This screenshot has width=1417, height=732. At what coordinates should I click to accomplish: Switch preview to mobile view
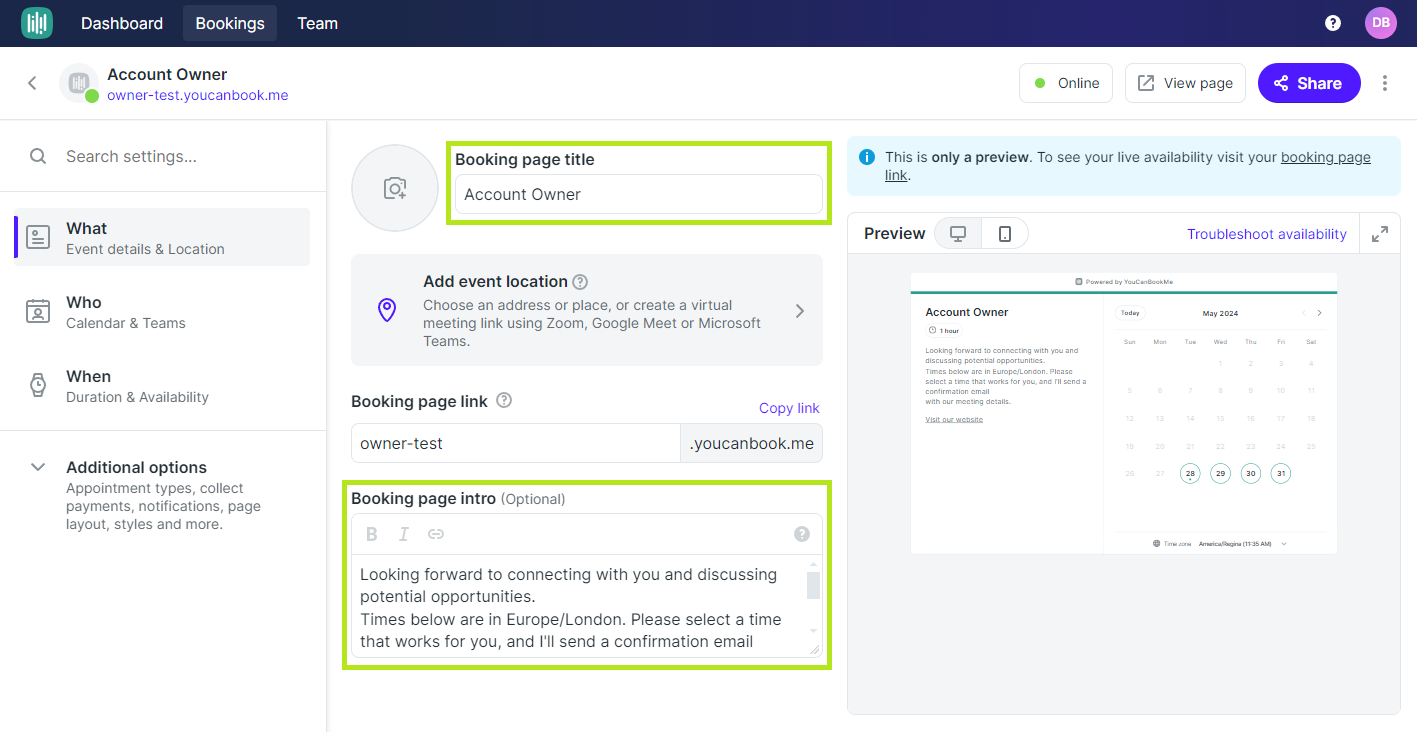coord(1005,234)
